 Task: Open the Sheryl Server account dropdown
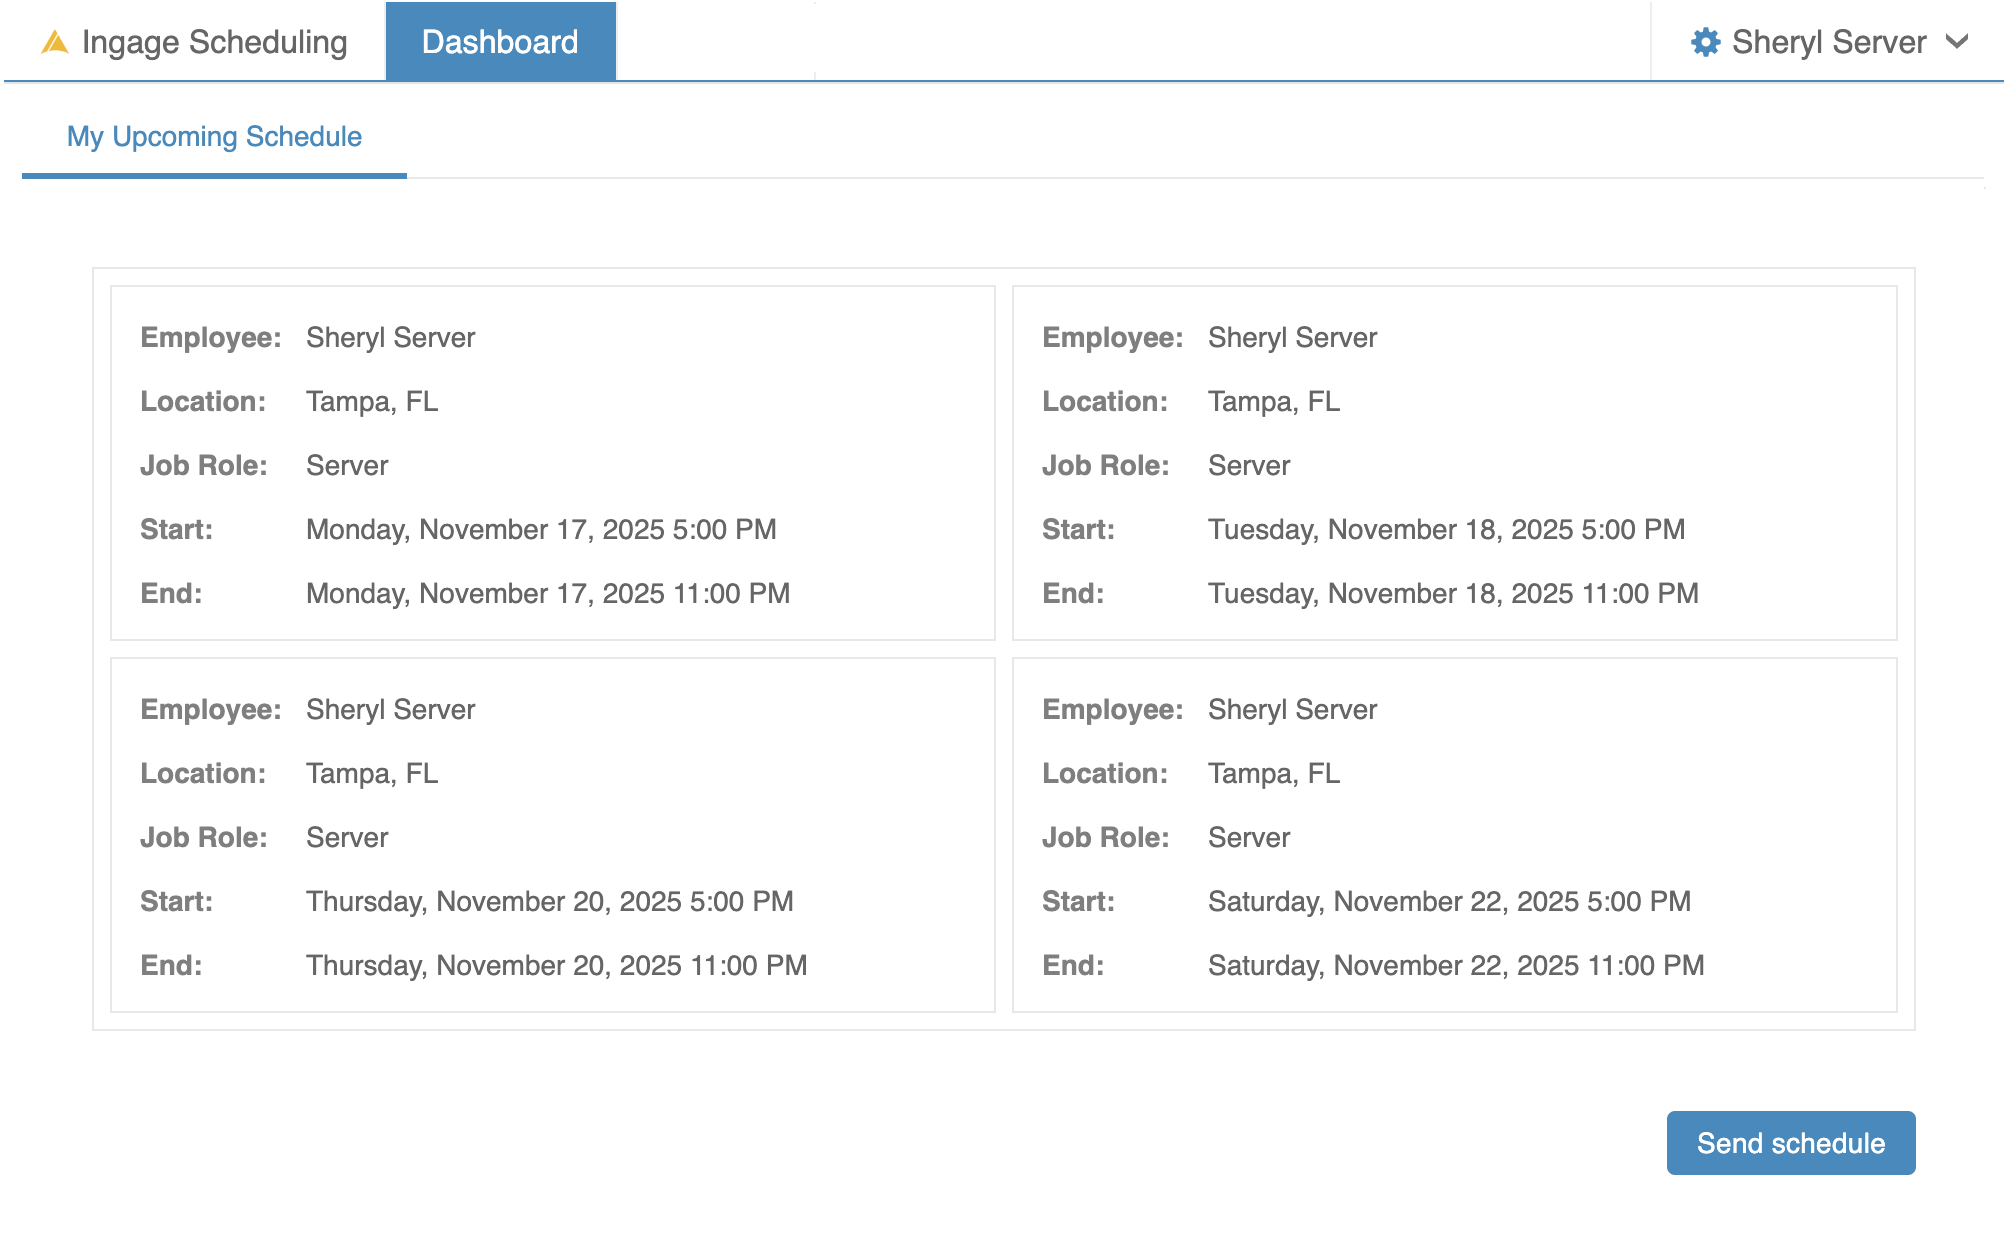(x=1828, y=42)
